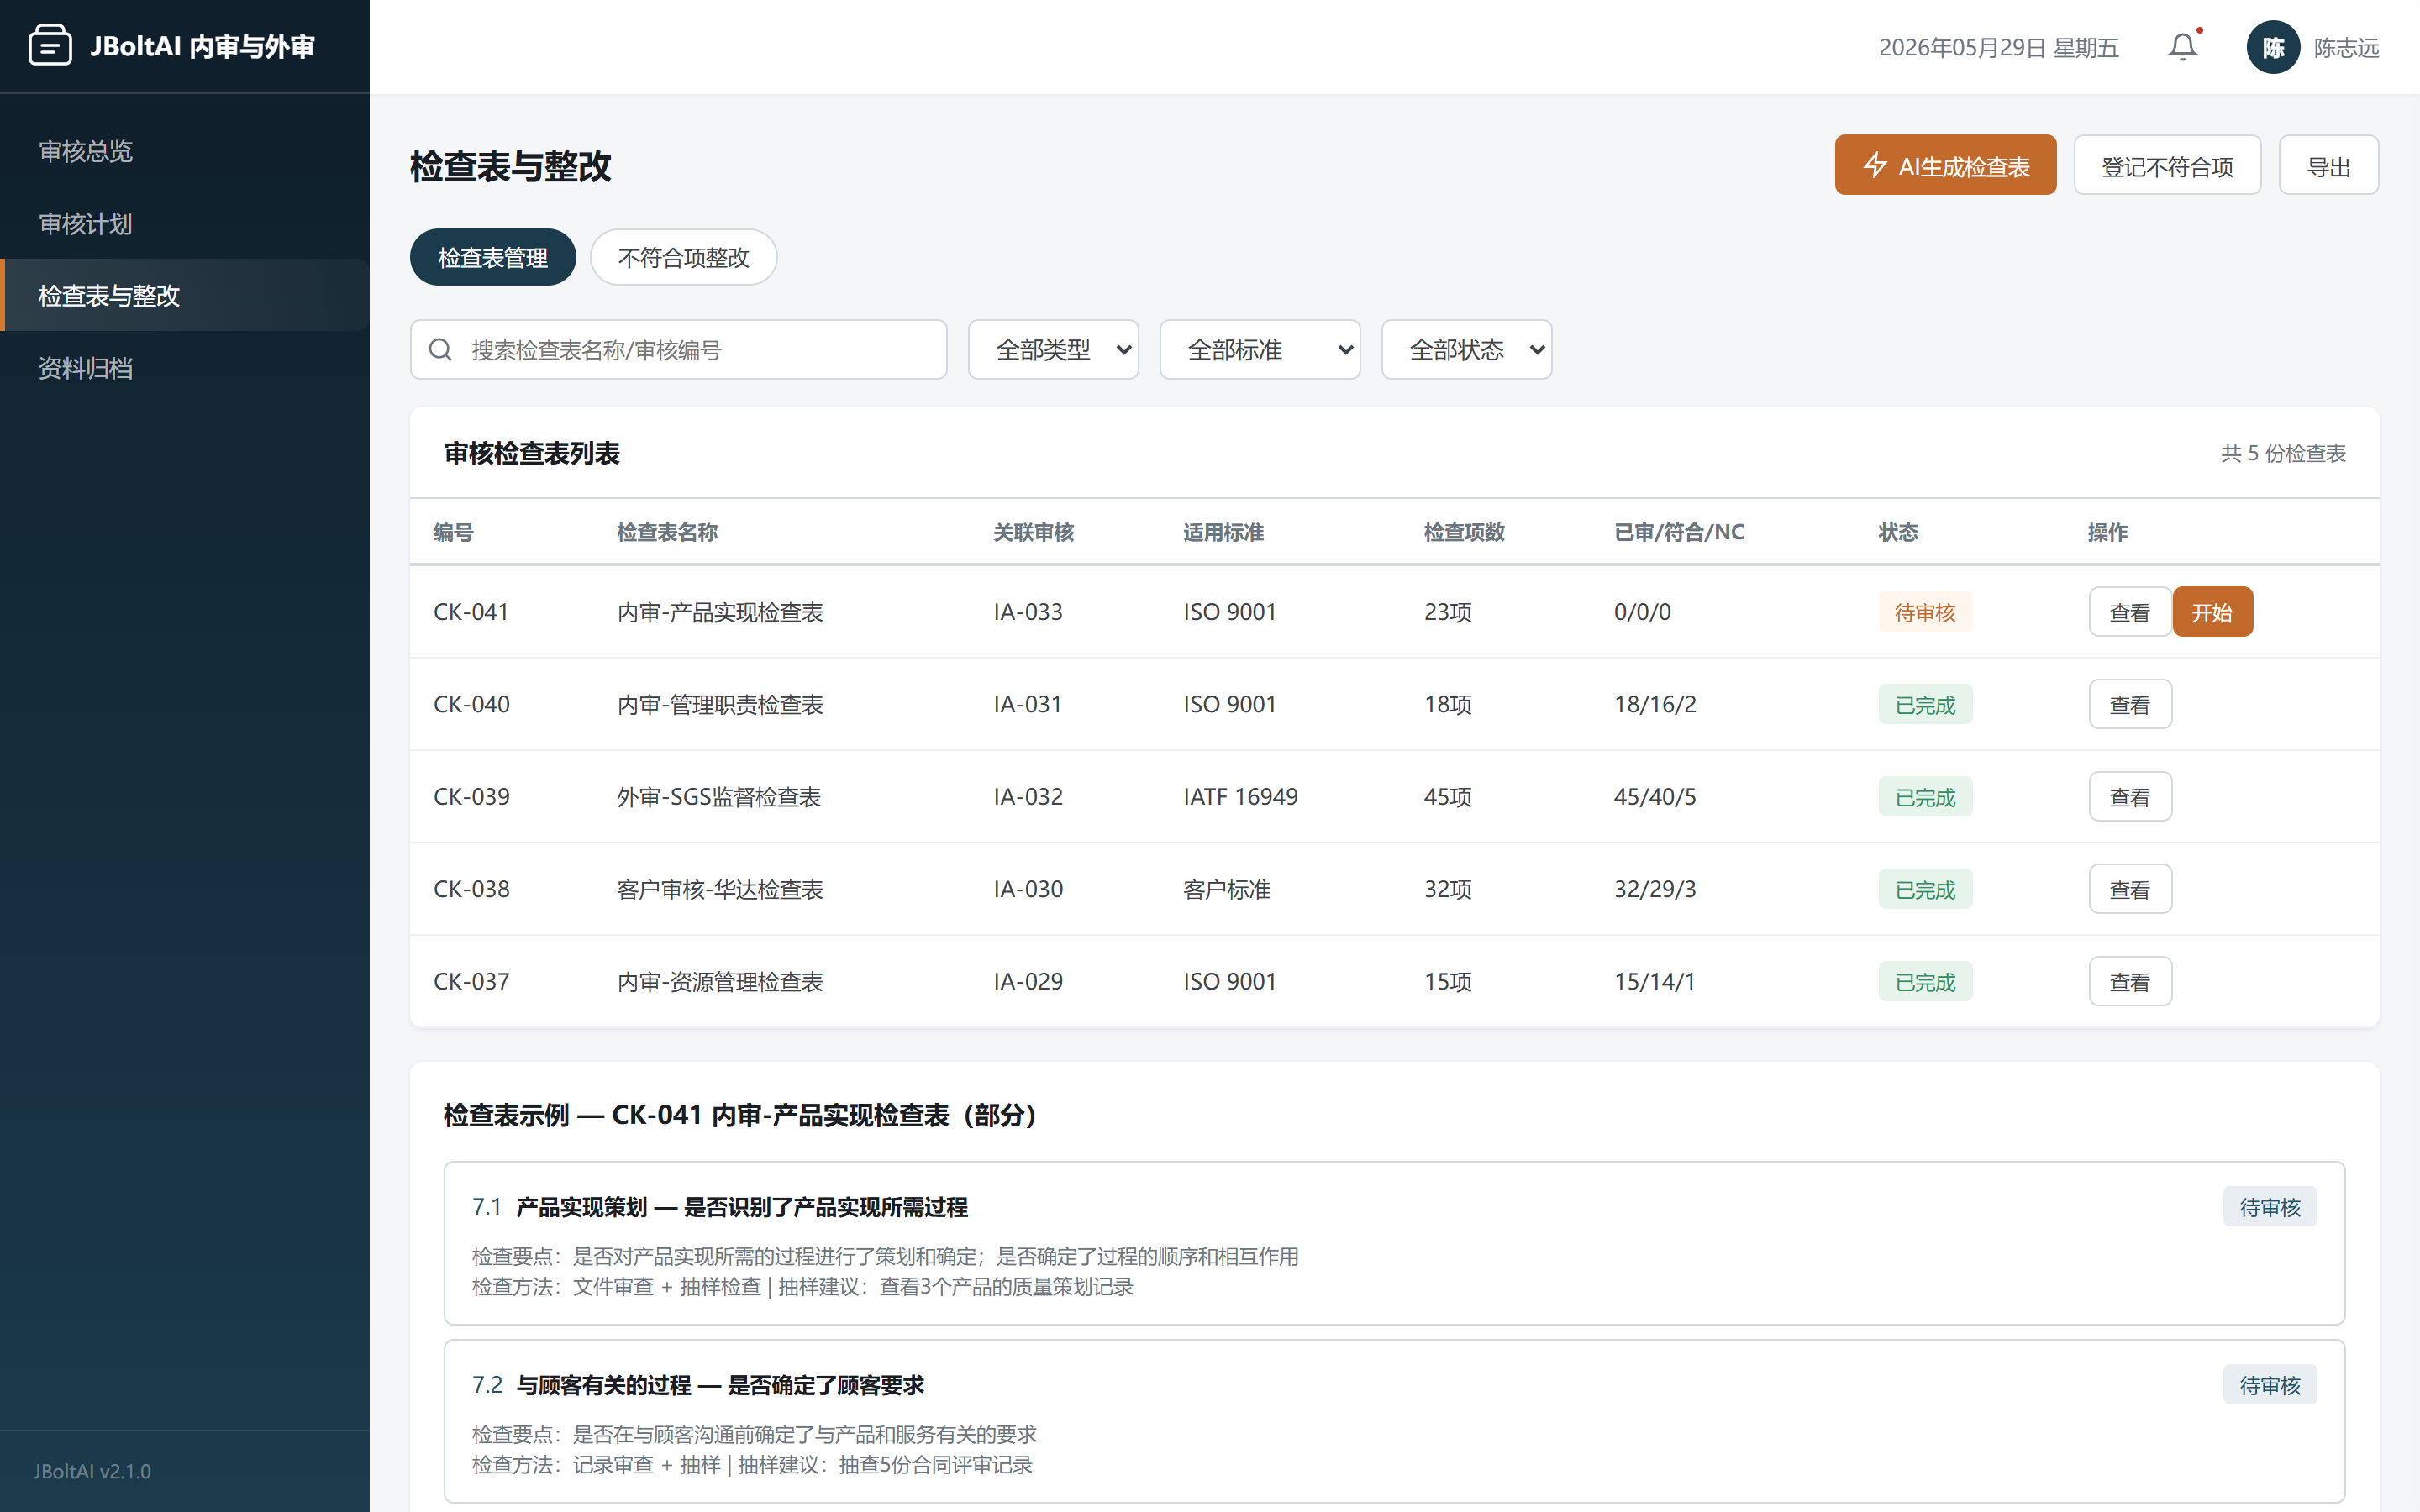Click the IA-032 linked audit cell
The width and height of the screenshot is (2420, 1512).
click(1028, 797)
